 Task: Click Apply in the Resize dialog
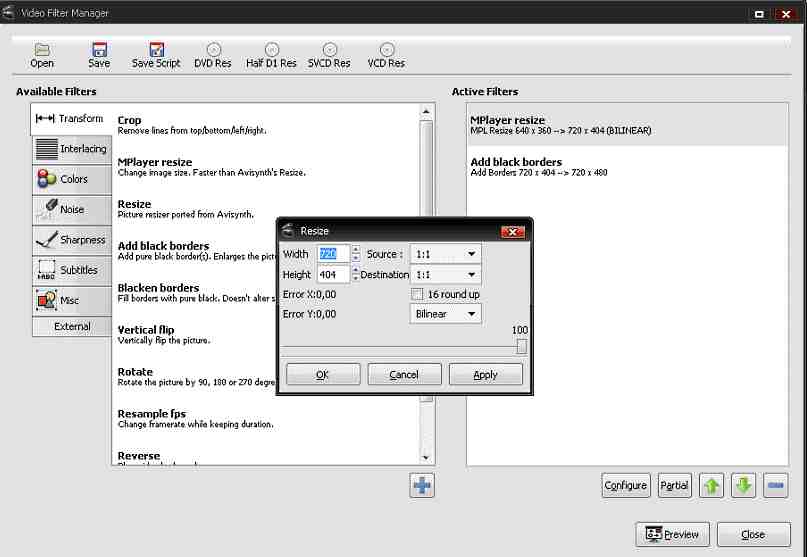pos(485,375)
